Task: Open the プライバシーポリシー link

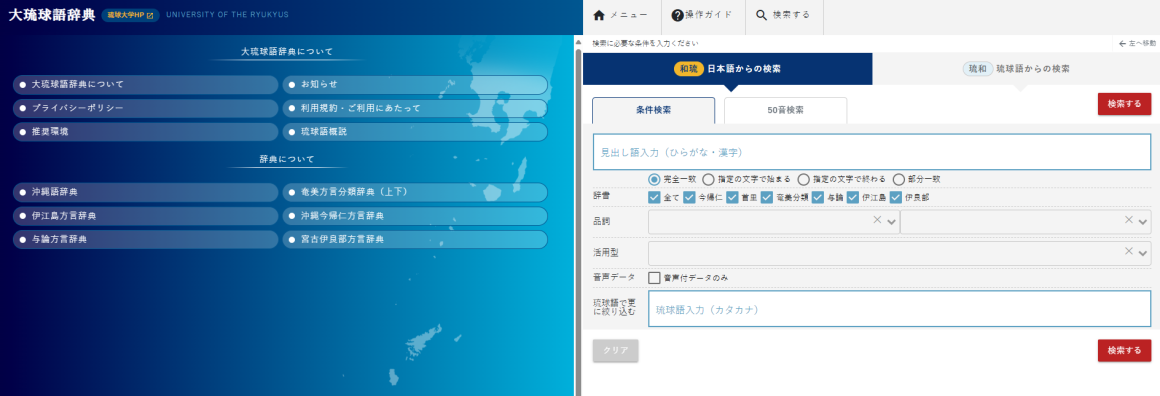Action: (x=145, y=108)
